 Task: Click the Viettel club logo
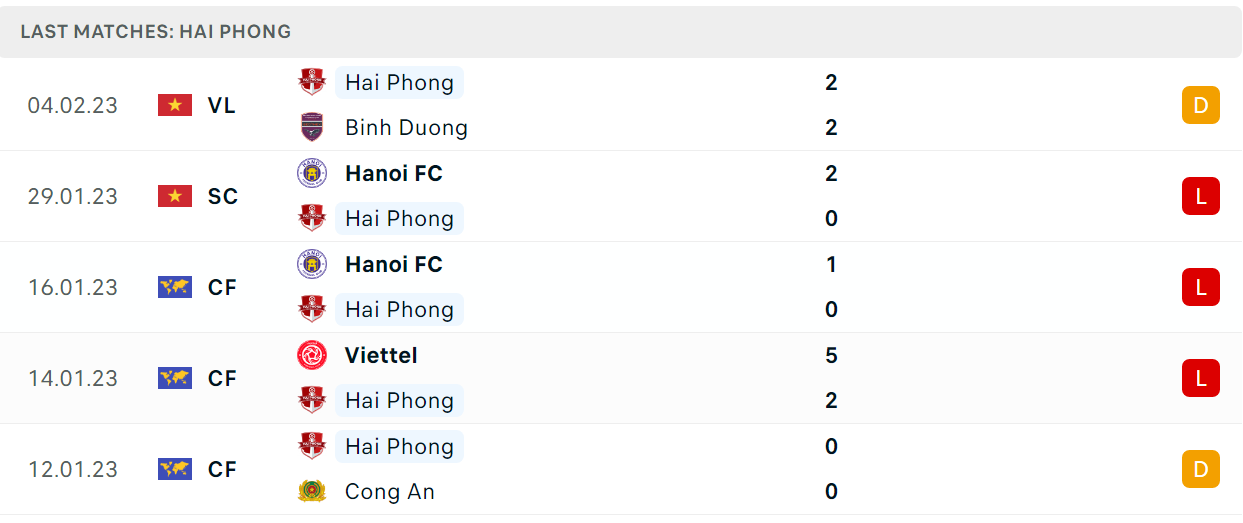click(x=312, y=355)
